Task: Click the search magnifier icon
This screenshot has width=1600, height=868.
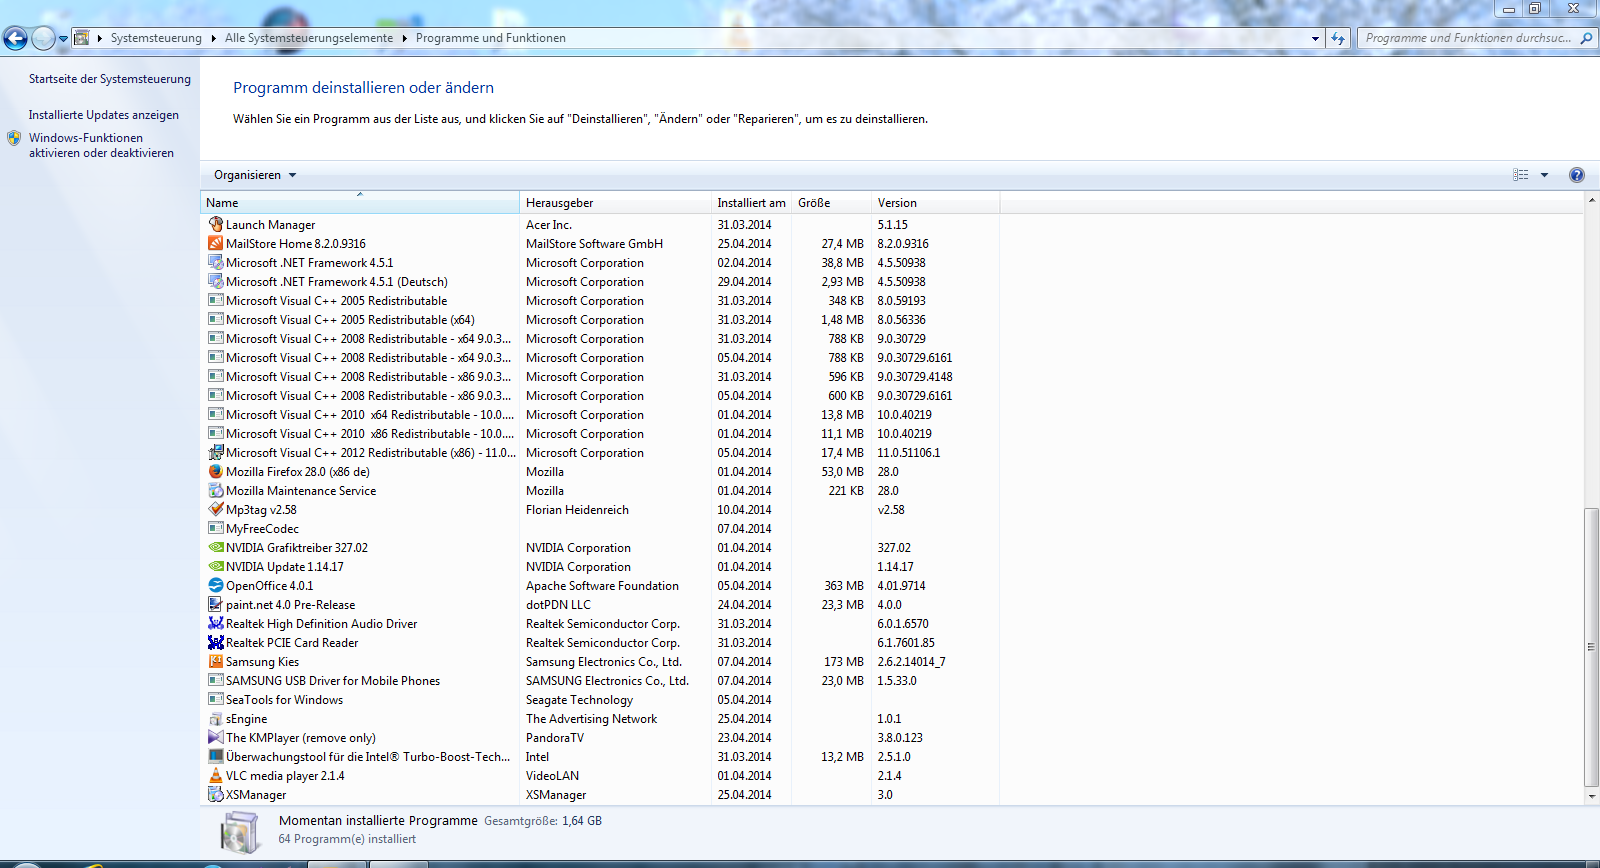Action: click(x=1586, y=38)
